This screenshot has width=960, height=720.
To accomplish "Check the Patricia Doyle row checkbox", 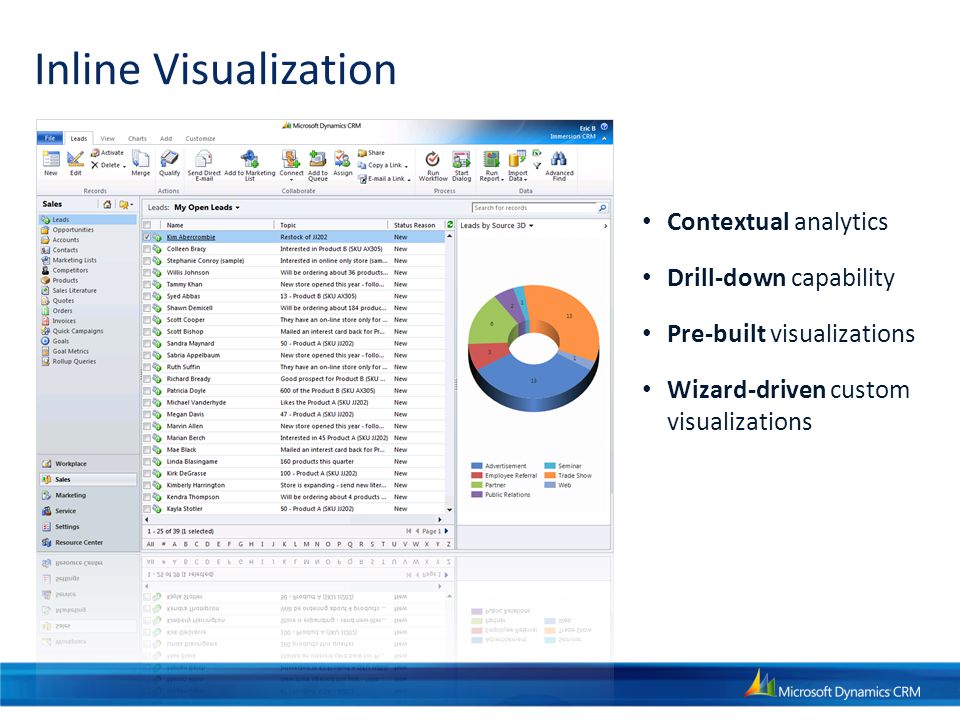I will [147, 391].
